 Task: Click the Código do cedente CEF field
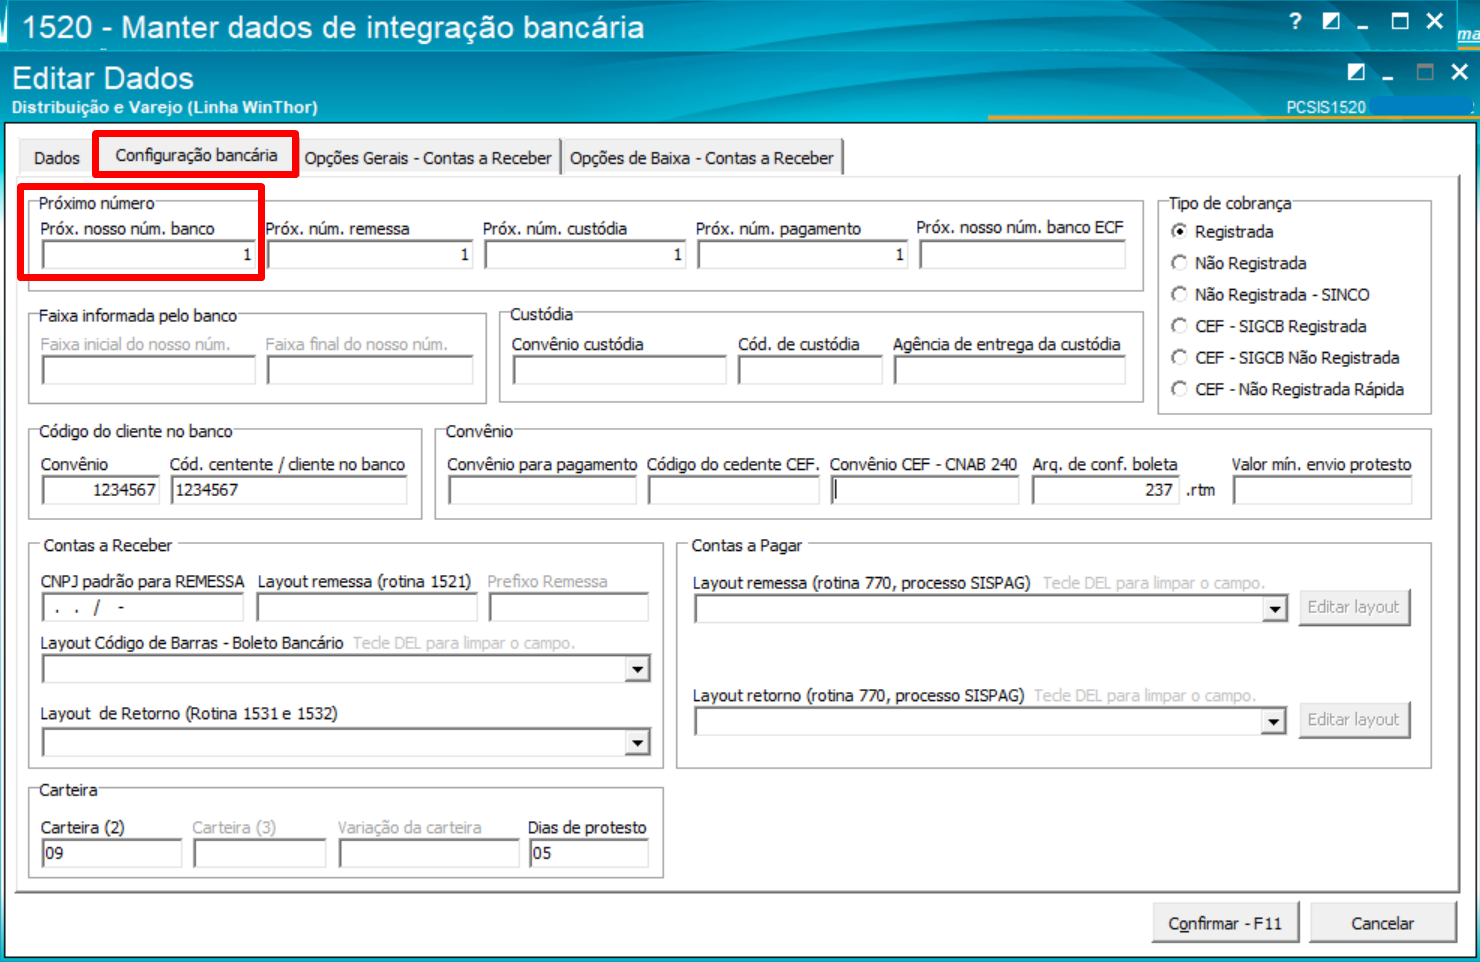click(x=733, y=490)
